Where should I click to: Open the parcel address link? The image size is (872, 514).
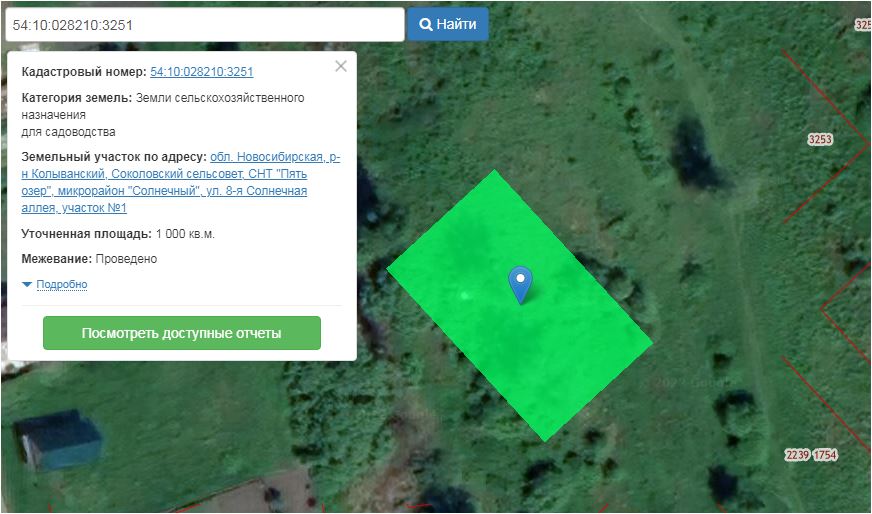180,182
